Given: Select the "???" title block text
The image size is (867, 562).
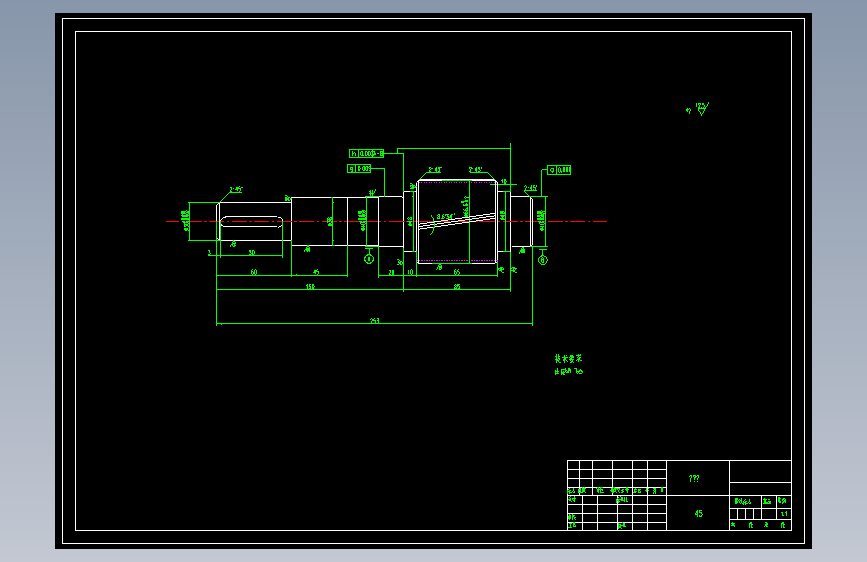Looking at the screenshot, I should [694, 478].
